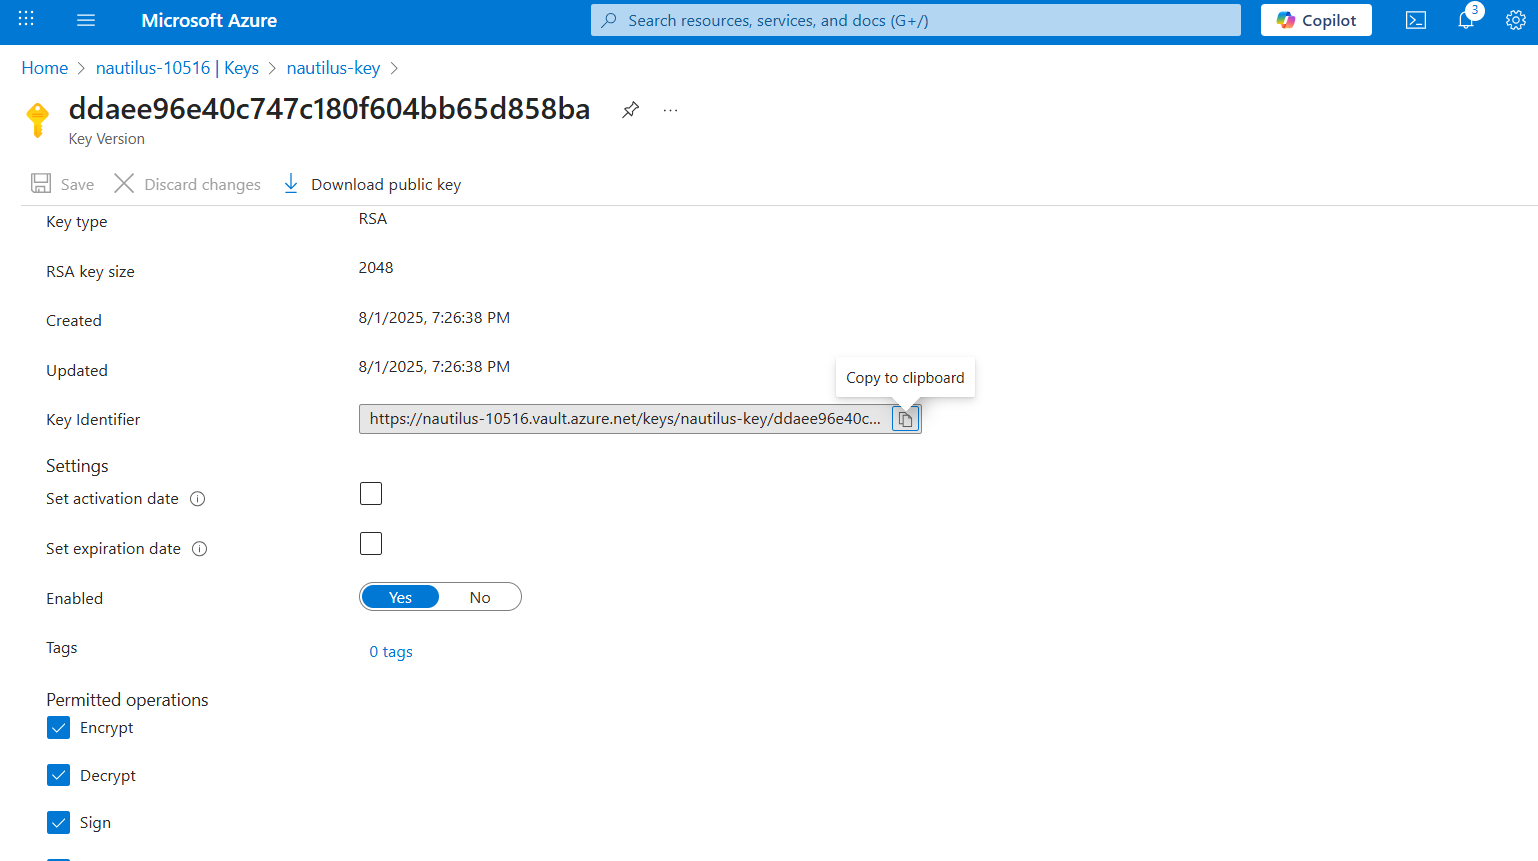This screenshot has height=861, width=1538.
Task: Copy Key Identifier to clipboard
Action: pyautogui.click(x=905, y=419)
